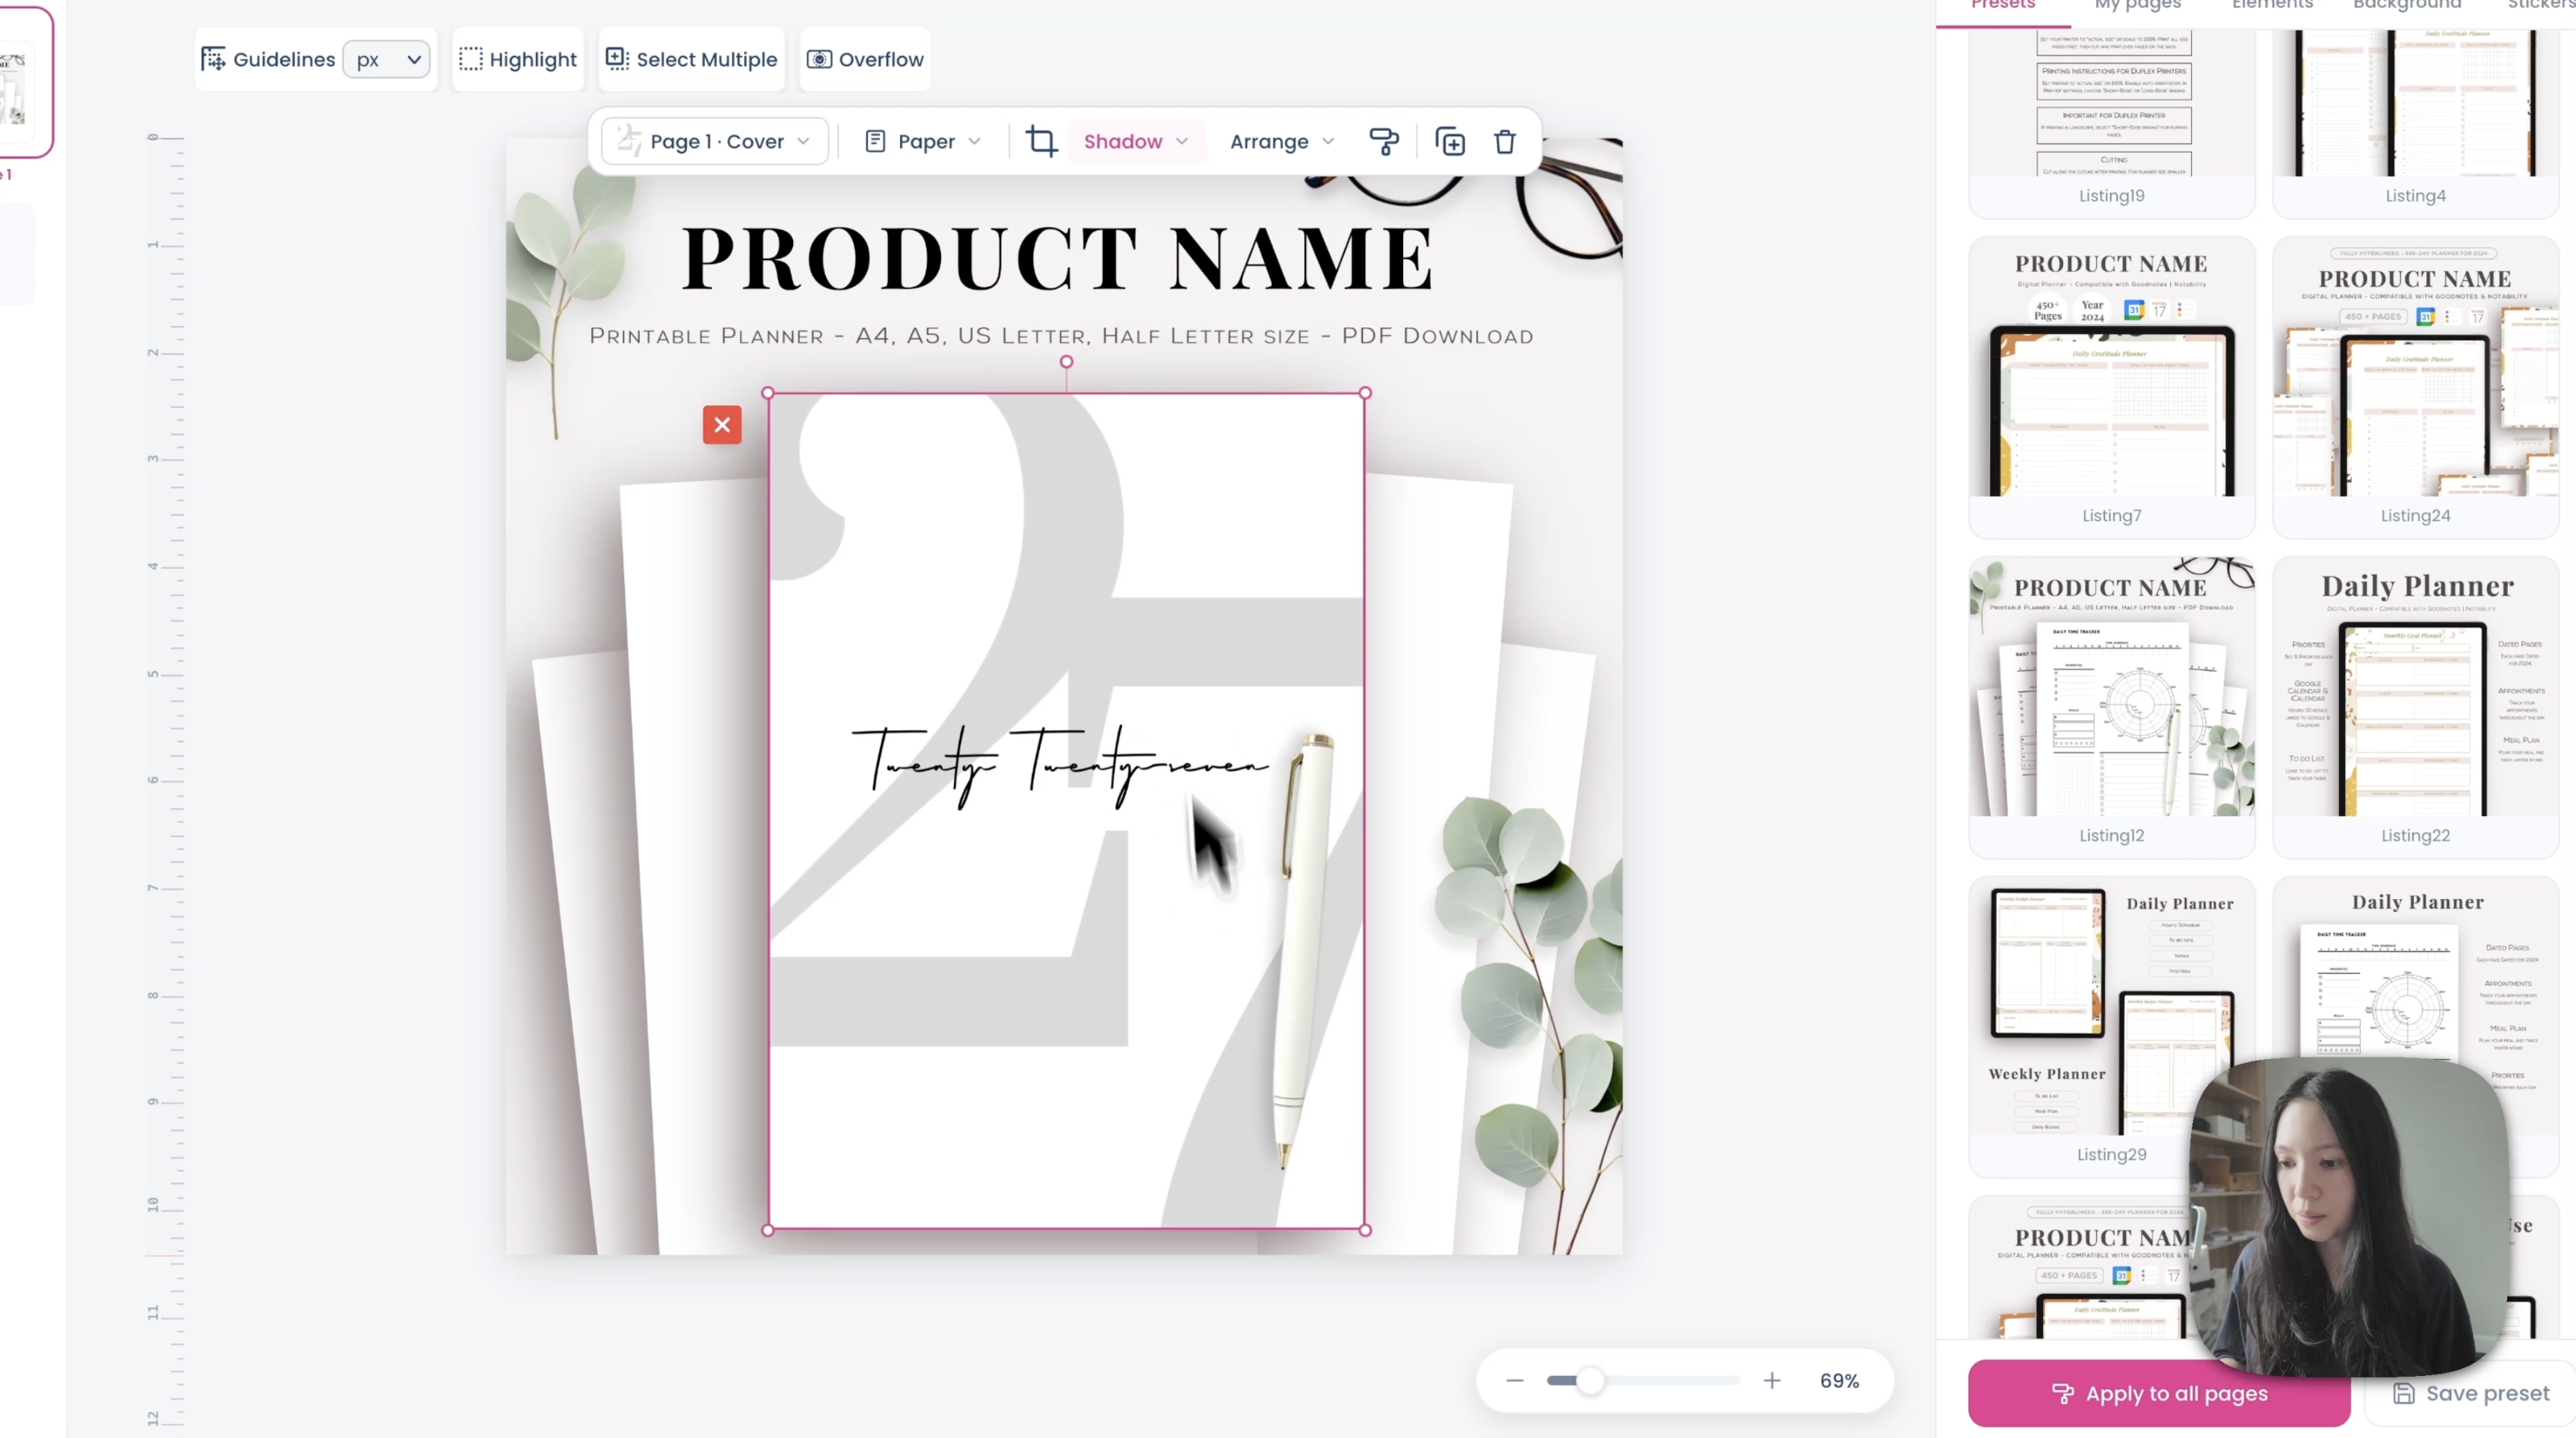The height and width of the screenshot is (1438, 2576).
Task: Click the 69% zoom value
Action: pos(1839,1380)
